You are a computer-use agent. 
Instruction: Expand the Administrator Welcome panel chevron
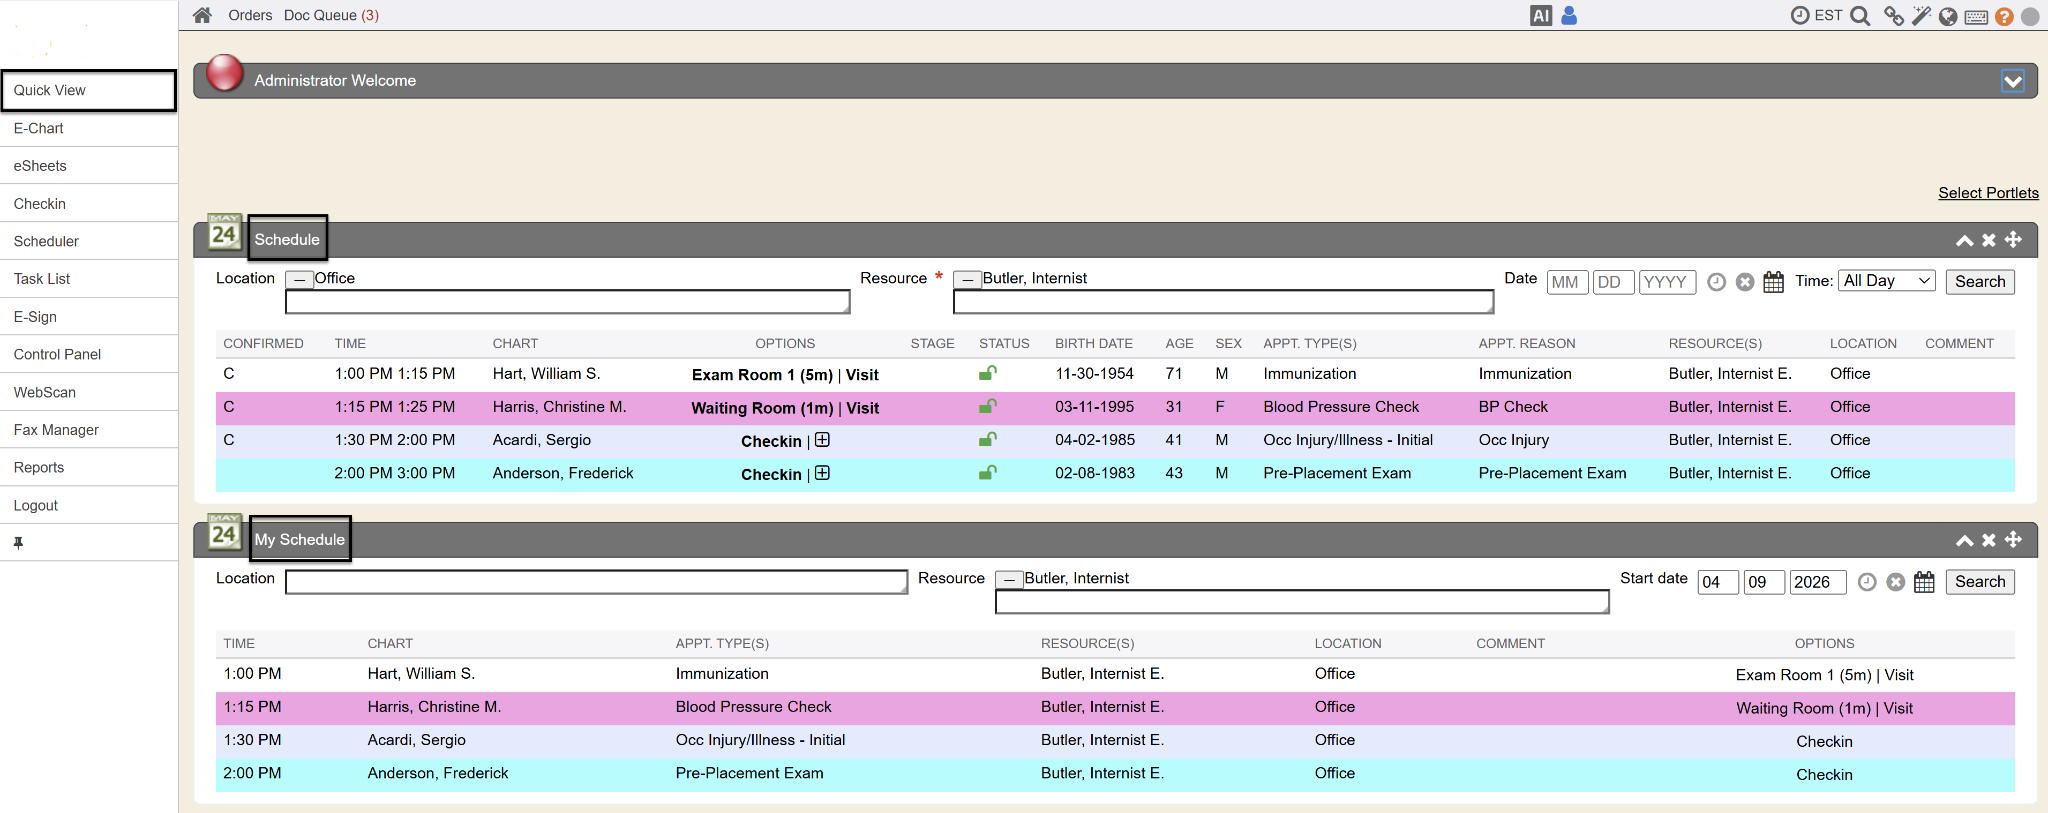point(2012,81)
